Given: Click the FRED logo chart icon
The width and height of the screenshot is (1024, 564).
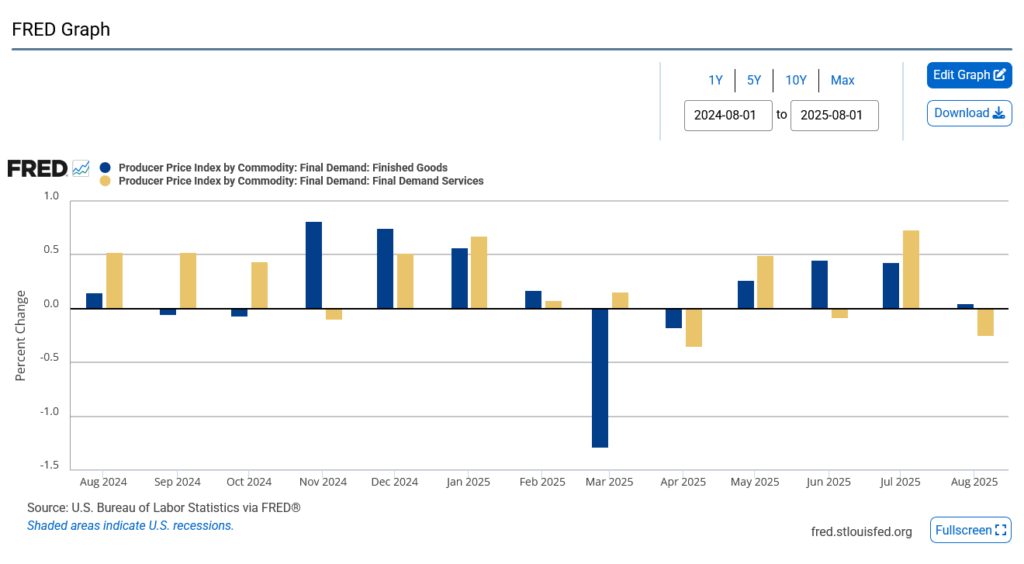Looking at the screenshot, I should point(81,168).
